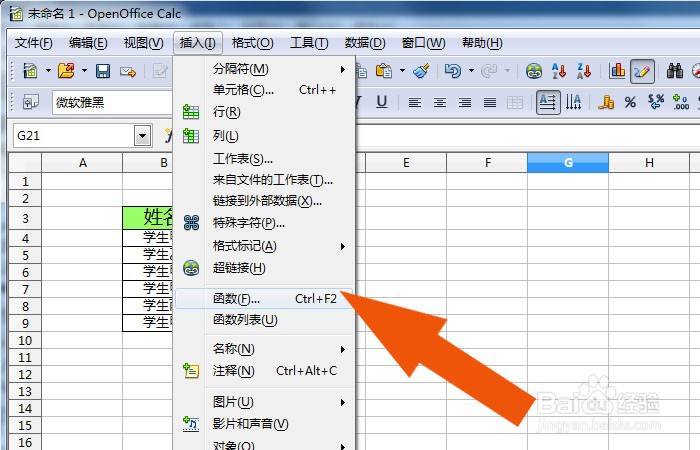
Task: Expand the 名称(N) submenu
Action: 342,349
